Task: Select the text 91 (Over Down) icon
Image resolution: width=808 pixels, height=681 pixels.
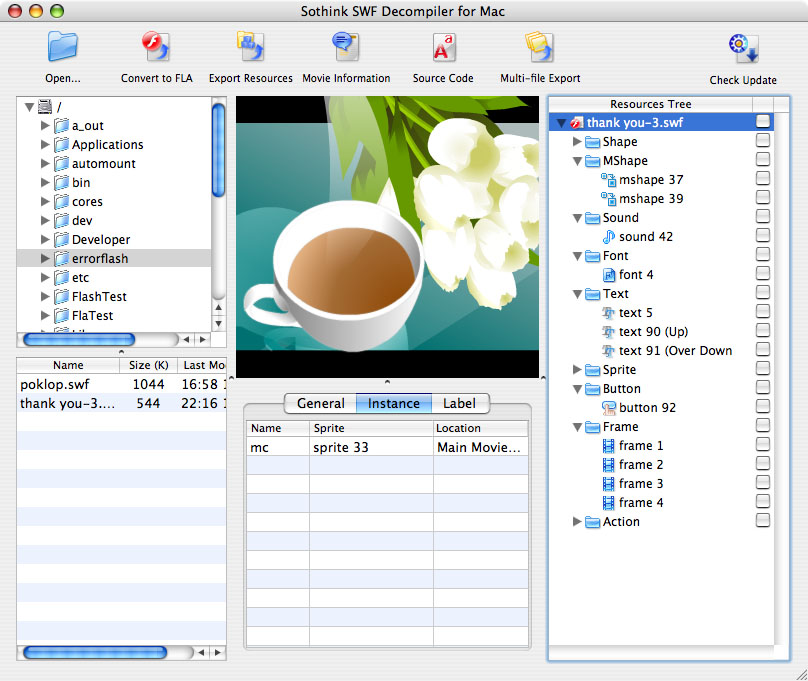Action: [609, 351]
